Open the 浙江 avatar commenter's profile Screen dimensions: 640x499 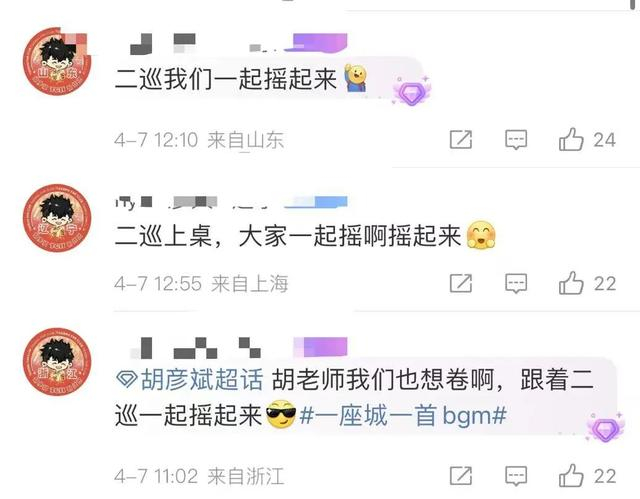[56, 361]
